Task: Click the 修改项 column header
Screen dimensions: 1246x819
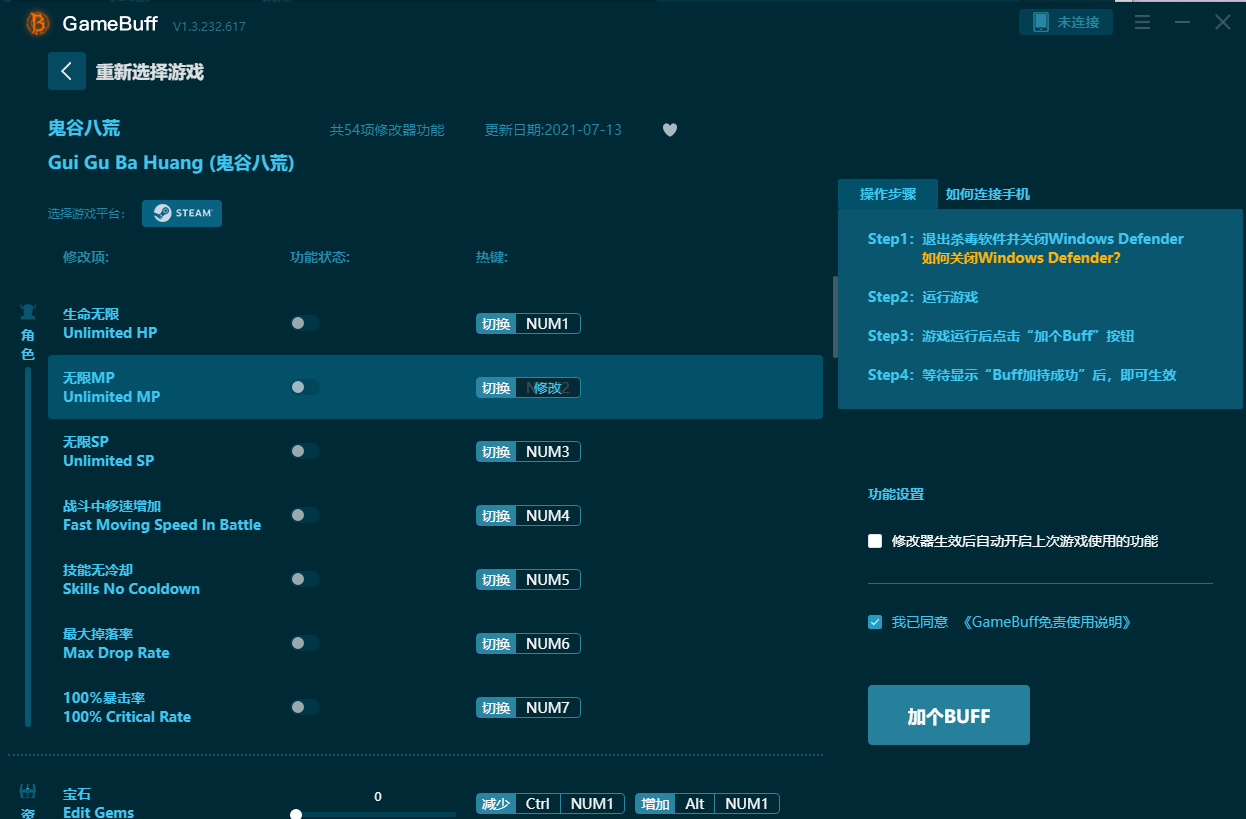Action: [86, 258]
